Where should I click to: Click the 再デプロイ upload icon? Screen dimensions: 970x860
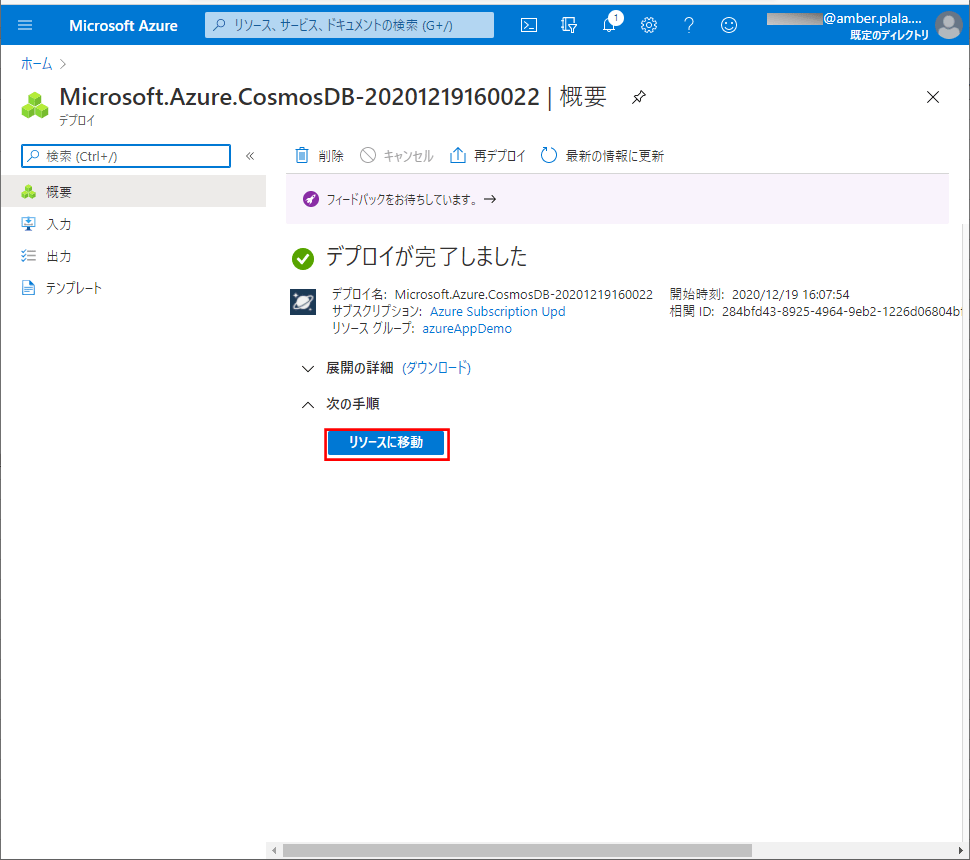(x=458, y=155)
